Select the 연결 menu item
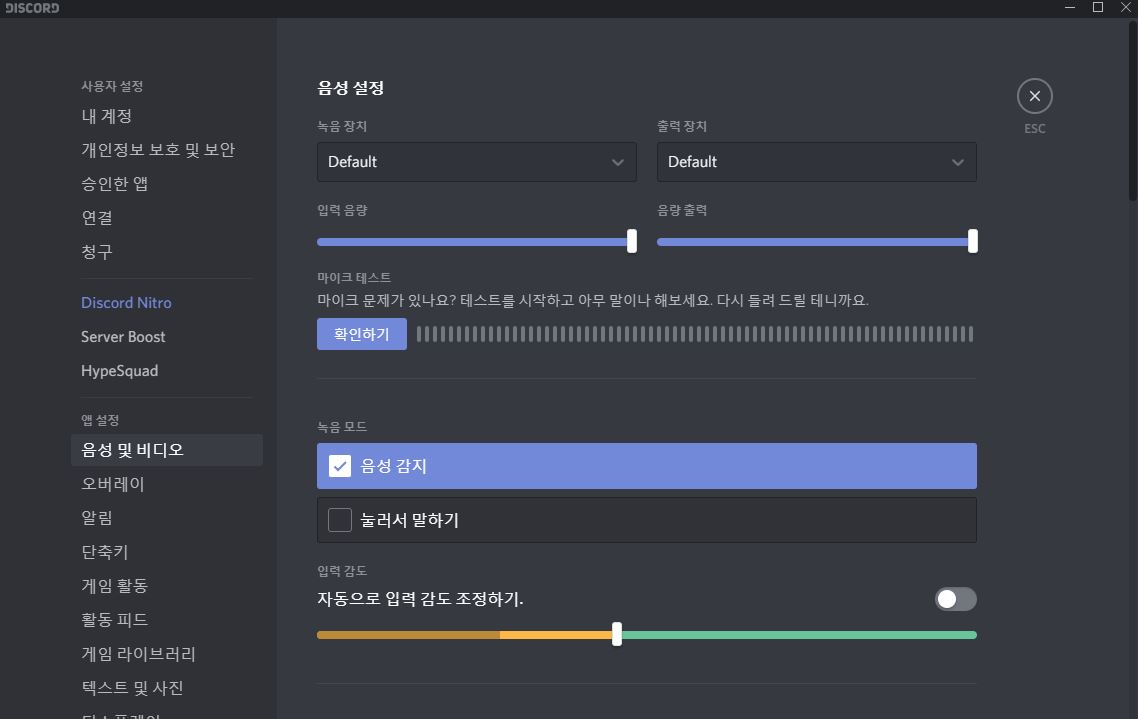This screenshot has width=1138, height=719. 97,218
